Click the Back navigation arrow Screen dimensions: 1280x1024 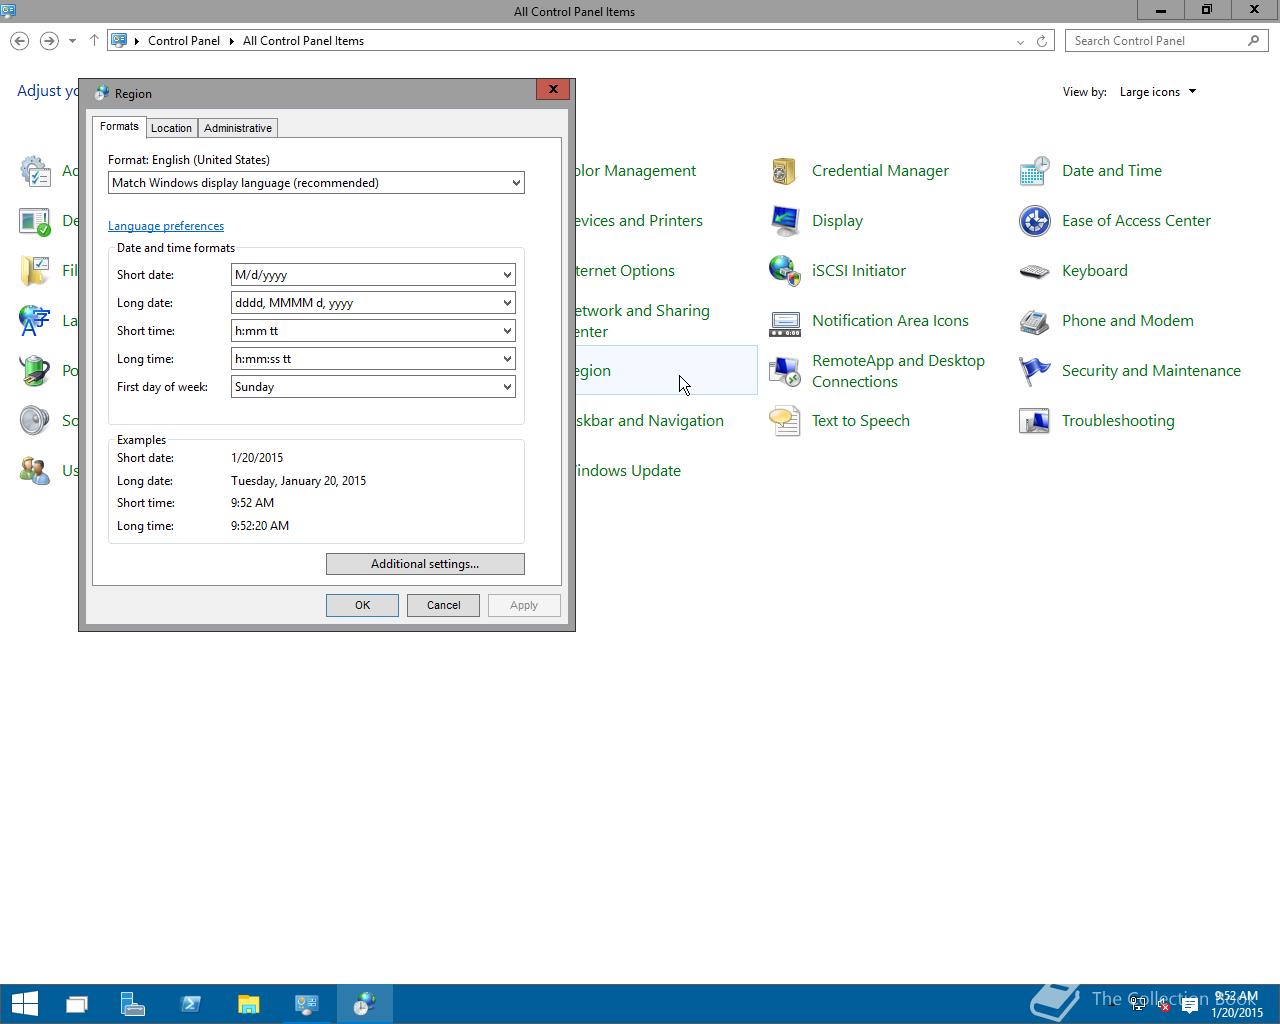coord(19,41)
